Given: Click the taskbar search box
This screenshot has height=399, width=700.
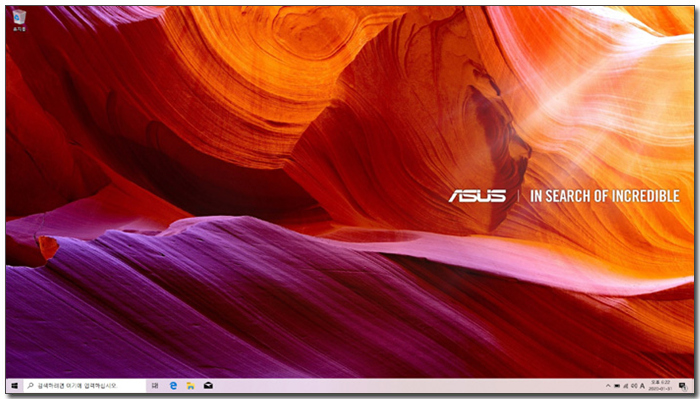Looking at the screenshot, I should coord(84,385).
